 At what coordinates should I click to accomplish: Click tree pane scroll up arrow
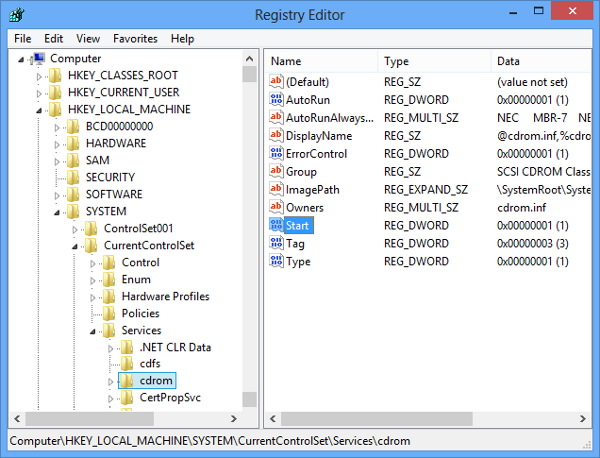[x=249, y=59]
